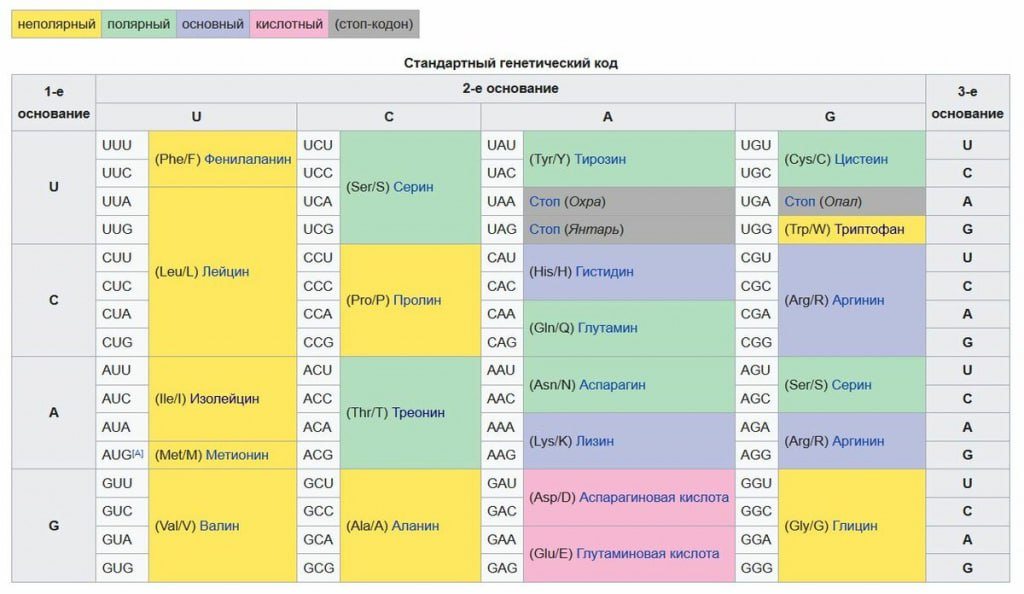1024x594 pixels.
Task: Select the pink кислотный legend swatch
Action: [x=288, y=24]
